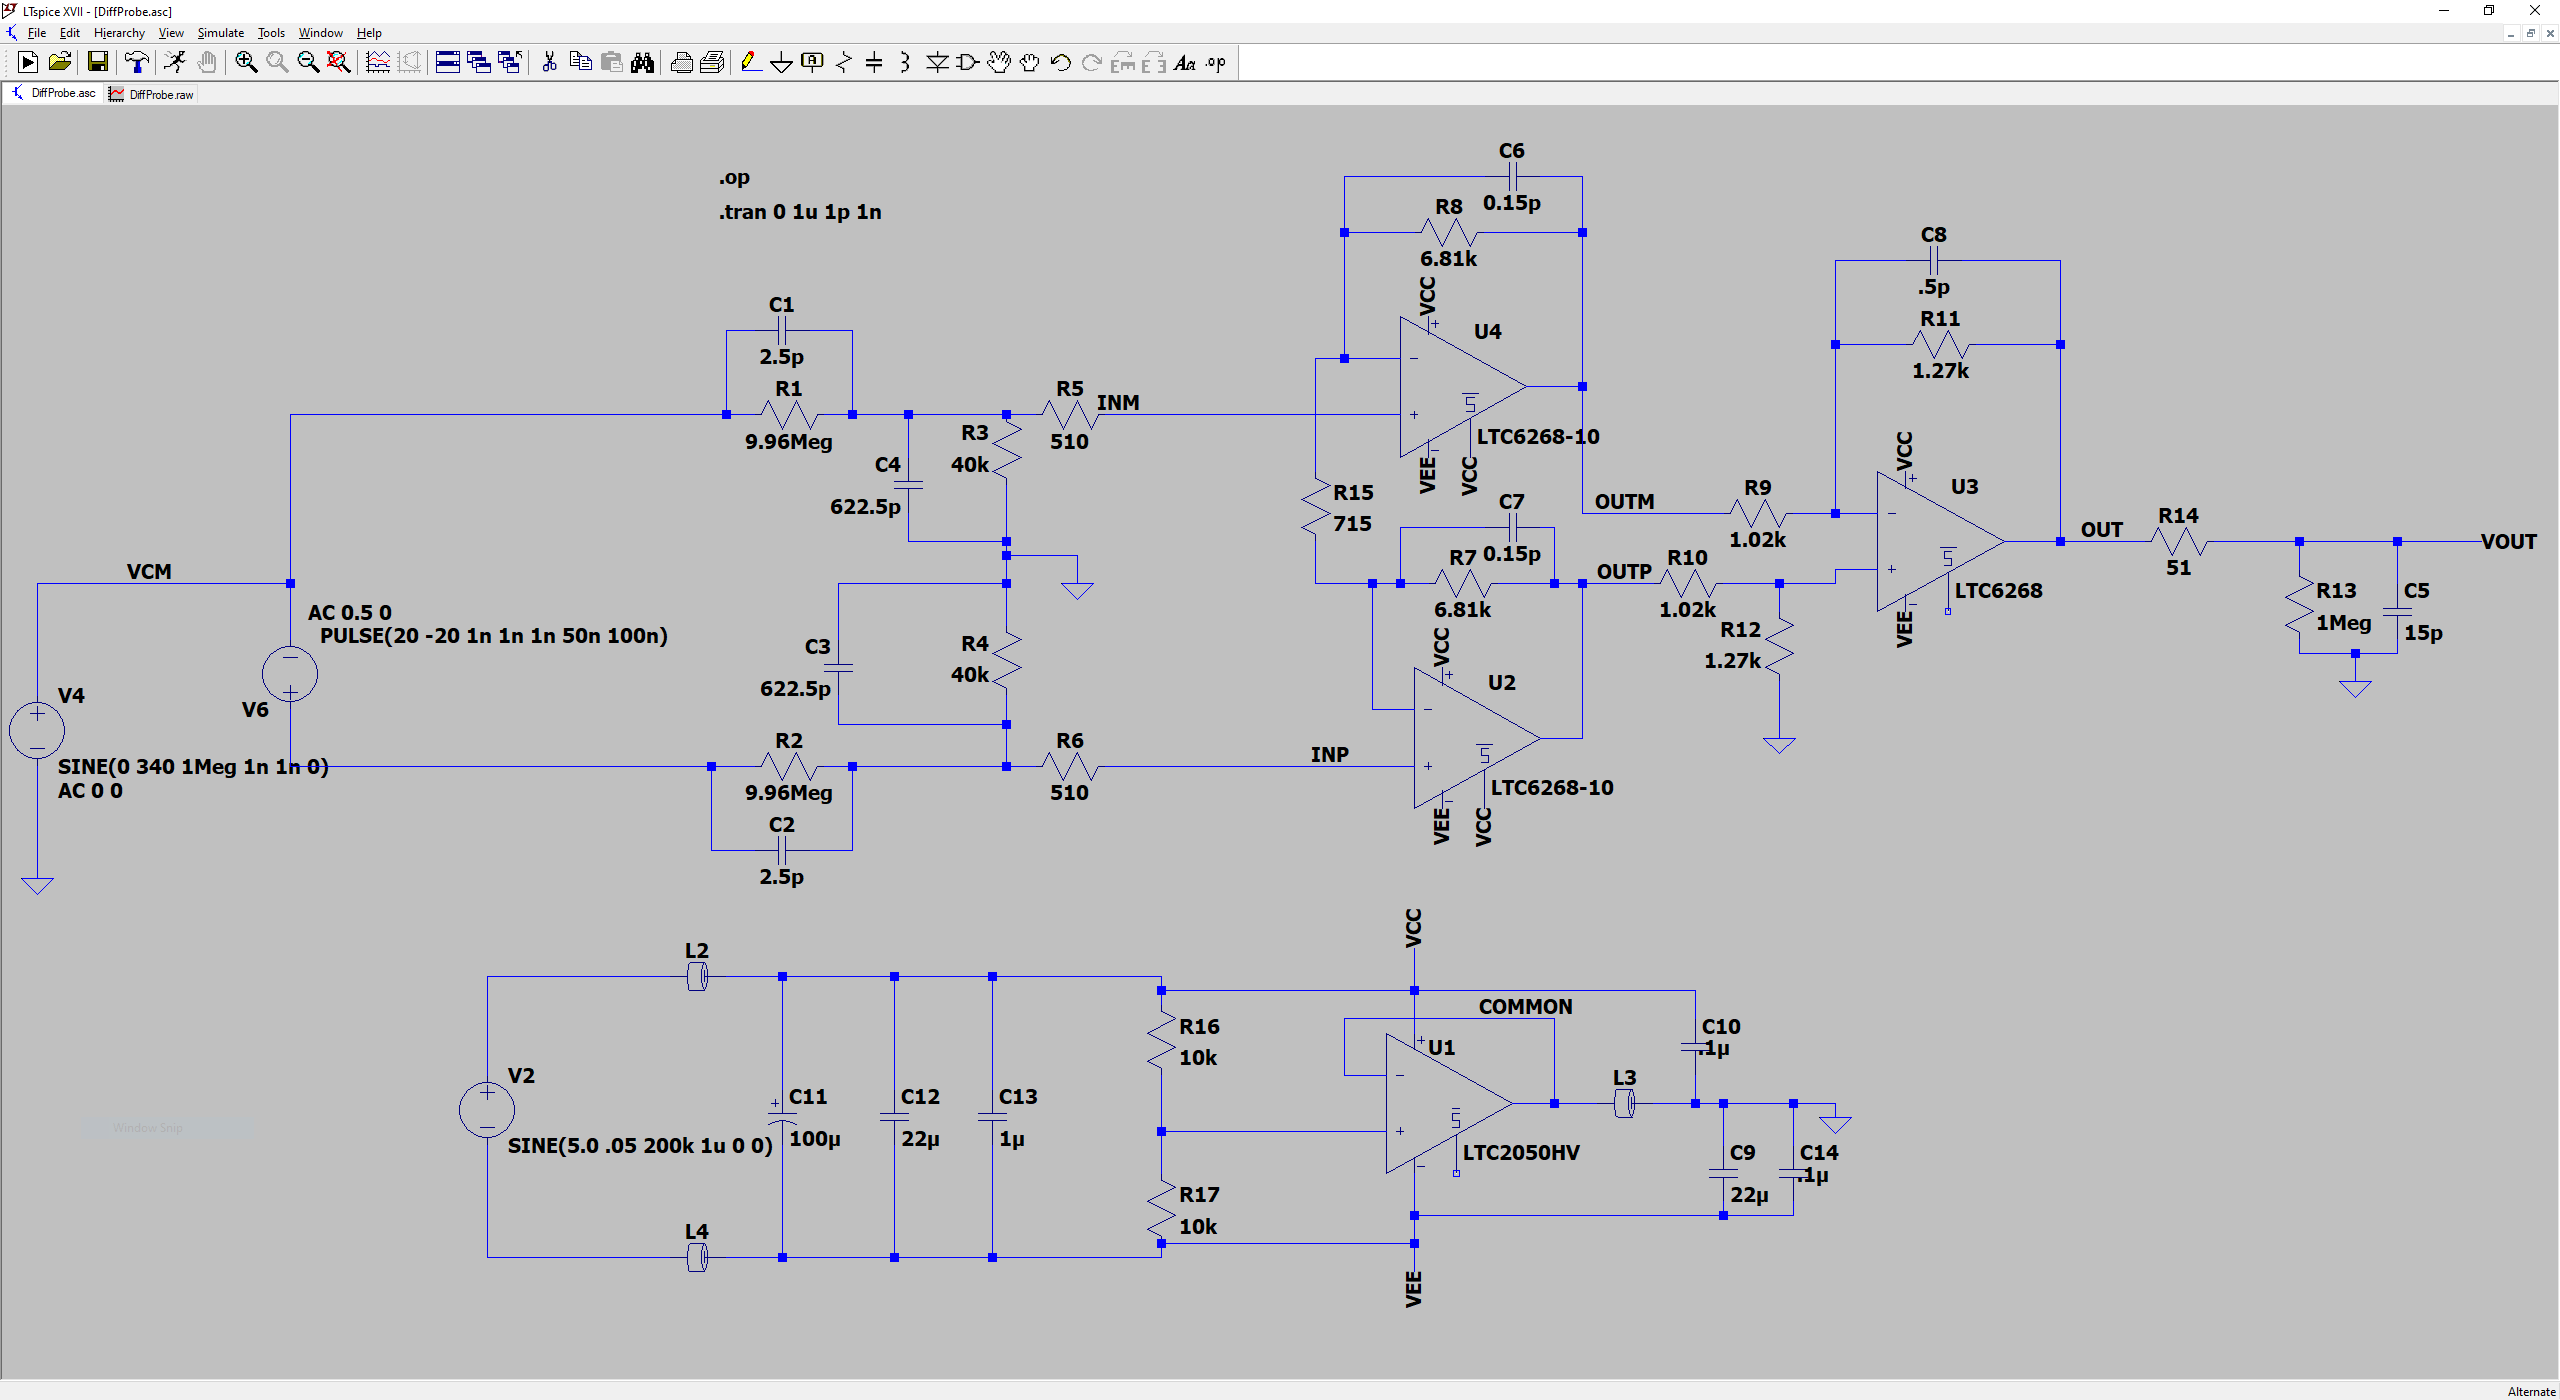The height and width of the screenshot is (1400, 2560).
Task: Run the simulation
Action: tap(27, 62)
